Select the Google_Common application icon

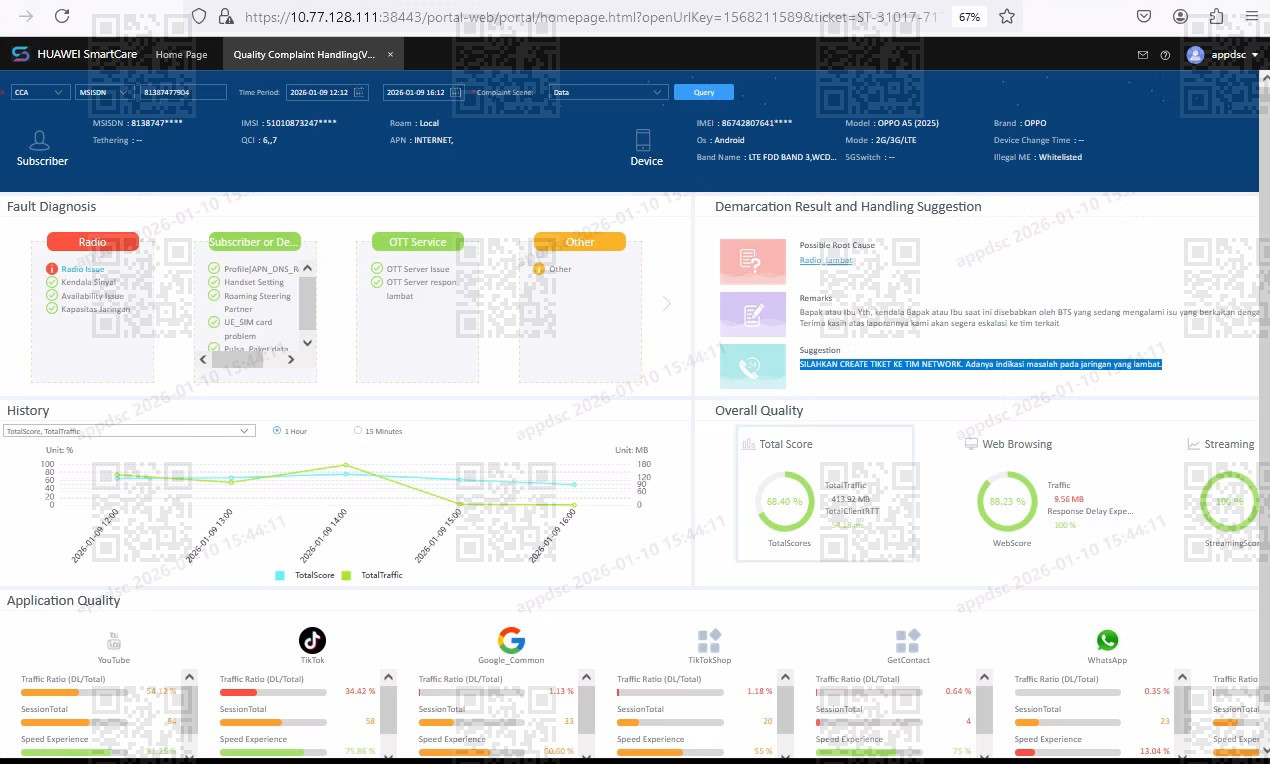tap(511, 640)
